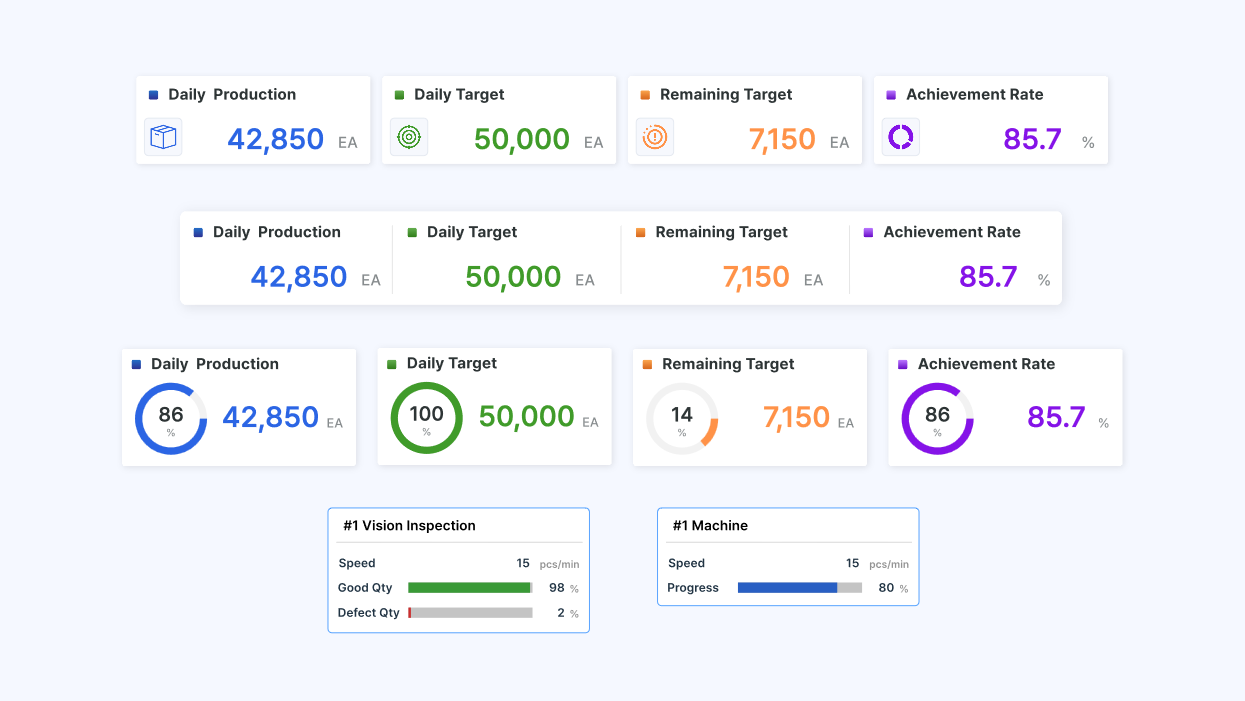1245x701 pixels.
Task: Click the #1 Vision Inspection panel title
Action: click(x=409, y=526)
